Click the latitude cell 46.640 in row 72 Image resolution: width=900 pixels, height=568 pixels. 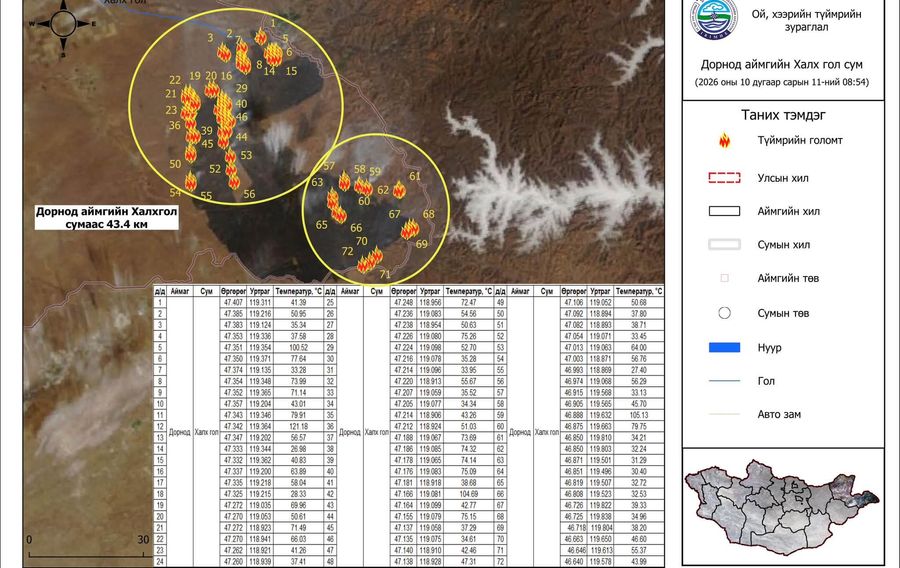point(573,561)
